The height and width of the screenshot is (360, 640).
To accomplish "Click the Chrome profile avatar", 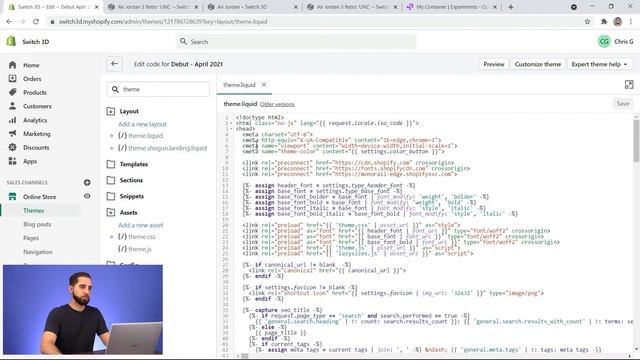I will [618, 22].
